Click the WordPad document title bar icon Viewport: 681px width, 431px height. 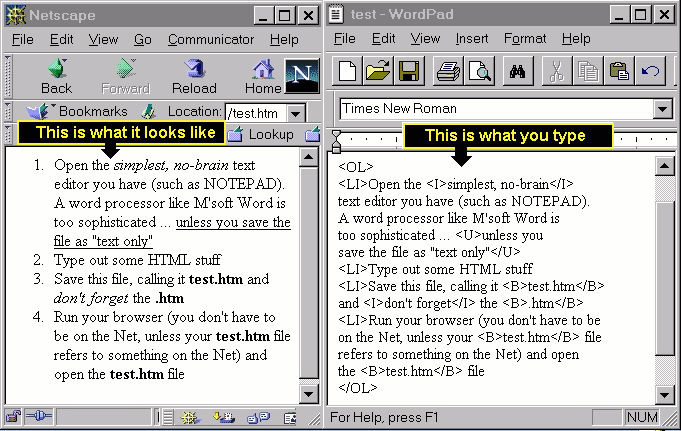pyautogui.click(x=336, y=14)
